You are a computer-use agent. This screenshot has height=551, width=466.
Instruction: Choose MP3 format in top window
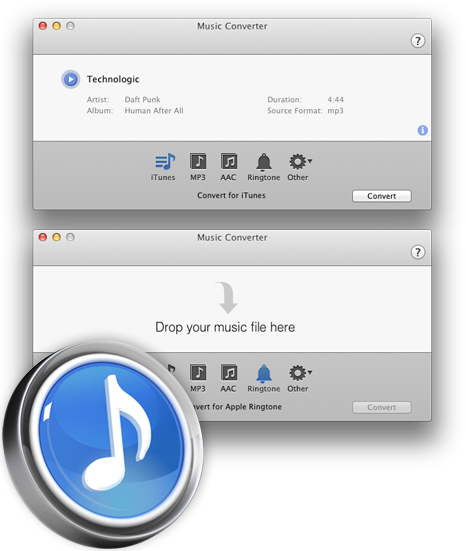pyautogui.click(x=198, y=167)
